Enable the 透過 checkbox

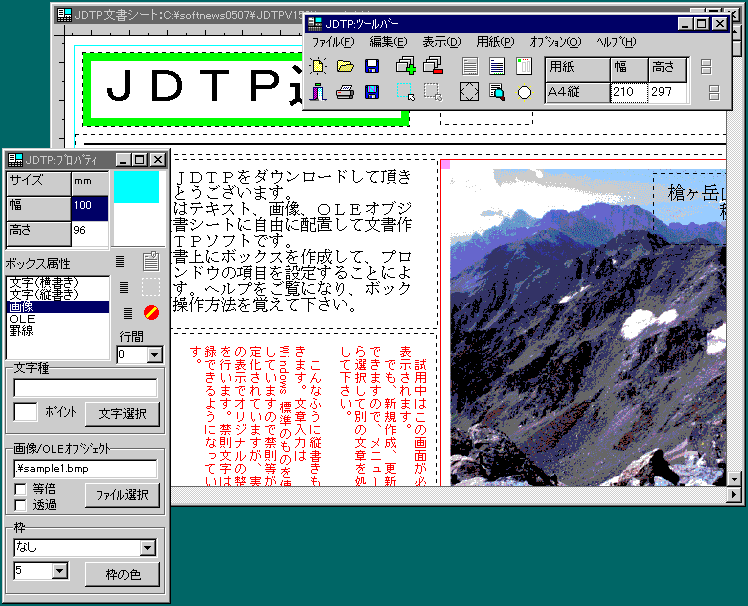(x=21, y=505)
